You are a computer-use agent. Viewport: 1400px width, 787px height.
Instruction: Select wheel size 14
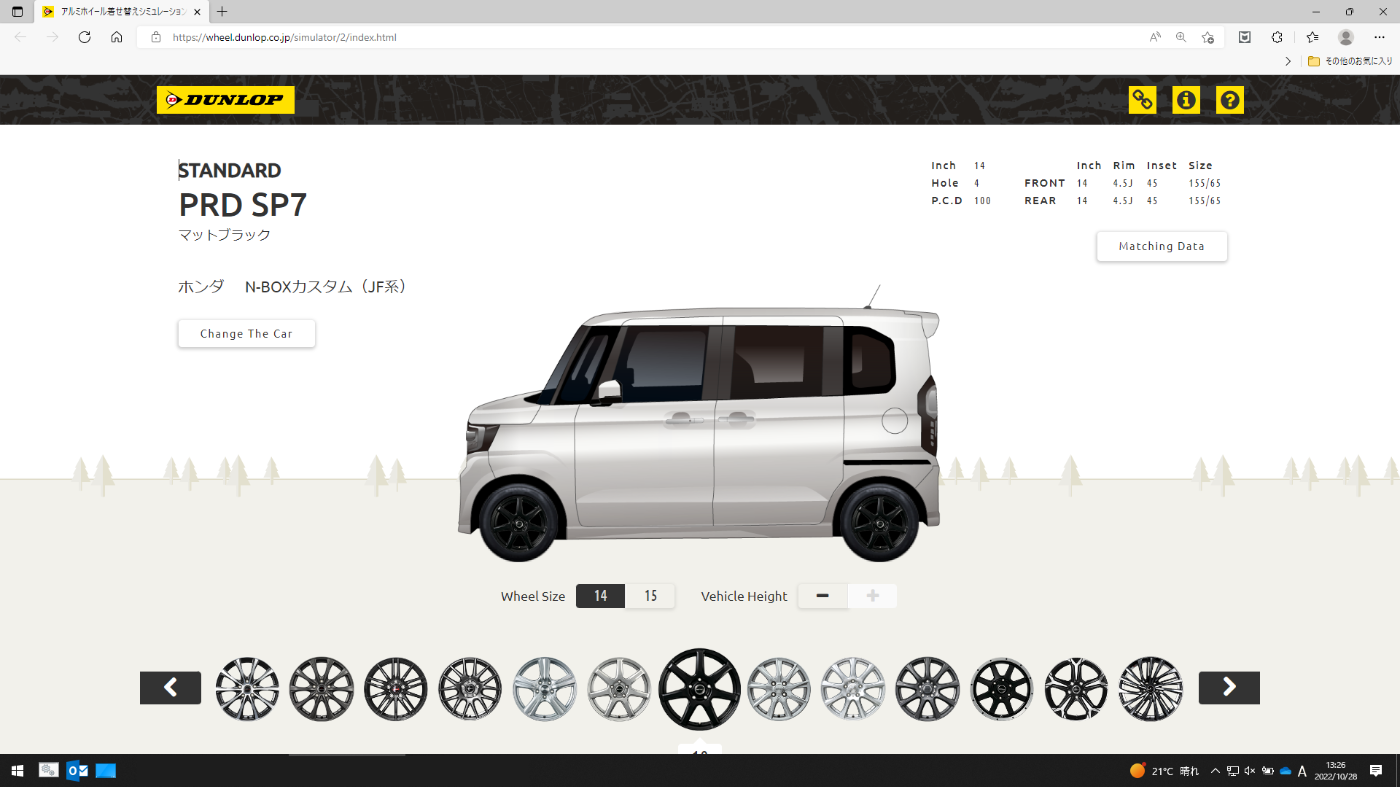coord(601,596)
